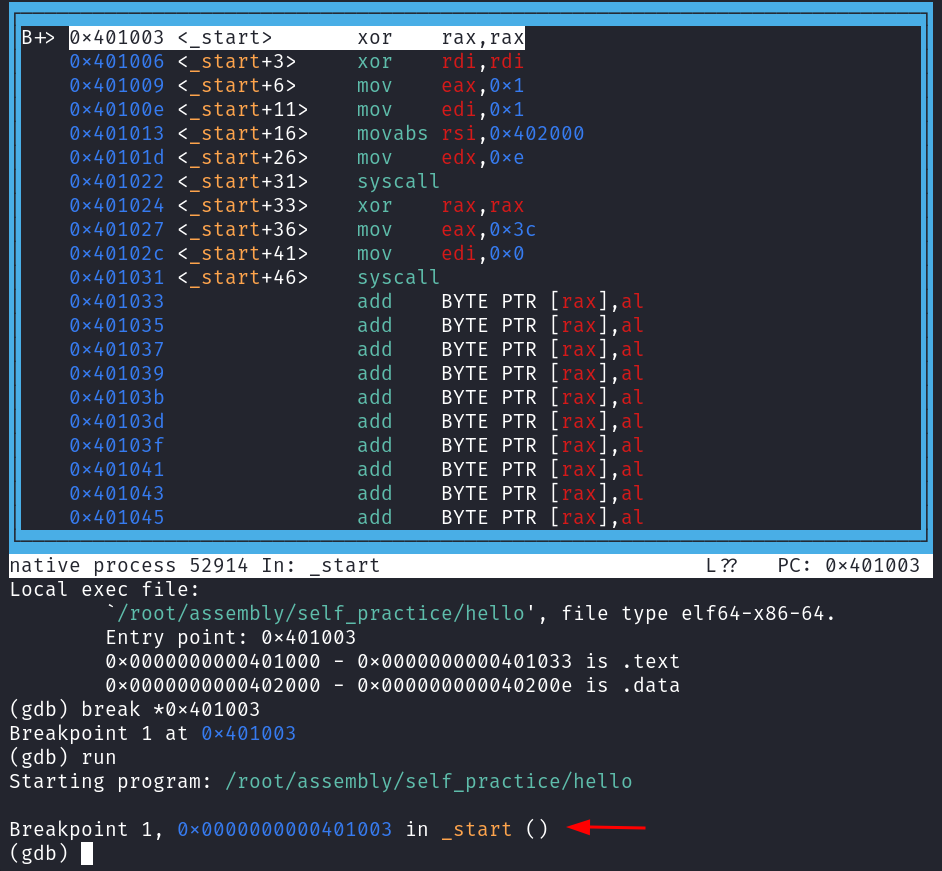Click the Starting program file path
Viewport: 942px width, 871px height.
tap(429, 781)
